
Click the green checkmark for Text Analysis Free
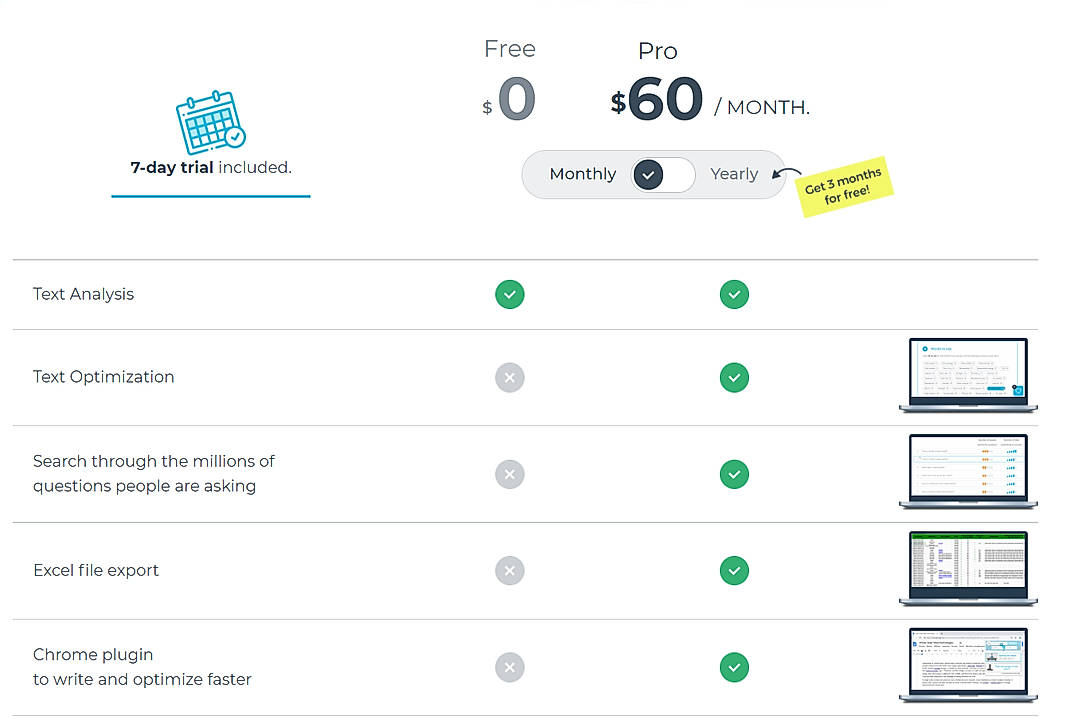click(x=510, y=294)
